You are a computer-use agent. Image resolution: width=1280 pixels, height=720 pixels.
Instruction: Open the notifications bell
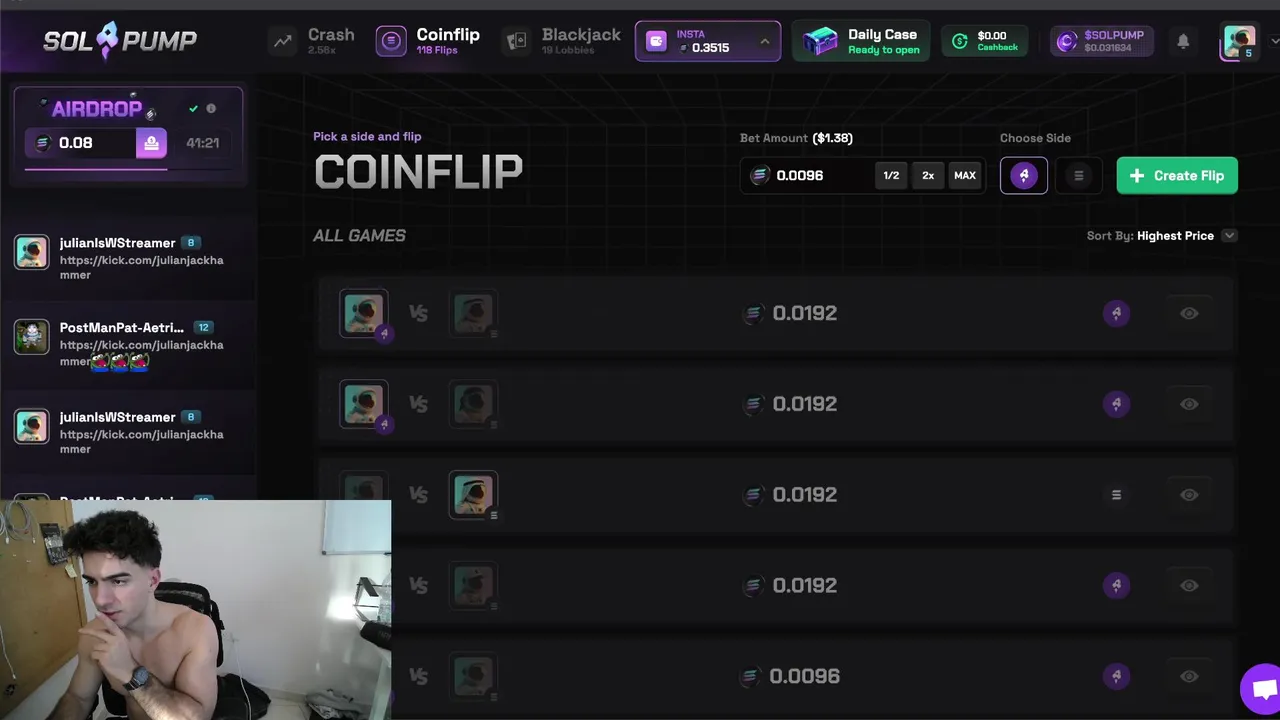click(x=1183, y=41)
